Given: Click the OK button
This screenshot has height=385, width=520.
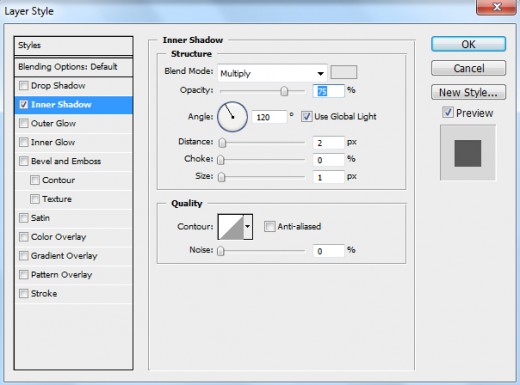Looking at the screenshot, I should pos(468,44).
